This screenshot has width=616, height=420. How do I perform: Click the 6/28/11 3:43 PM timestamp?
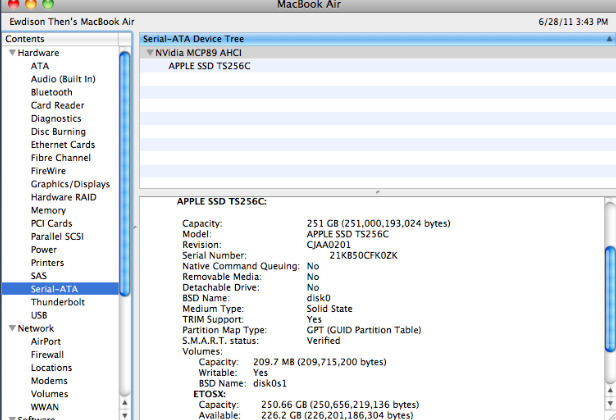tap(573, 22)
